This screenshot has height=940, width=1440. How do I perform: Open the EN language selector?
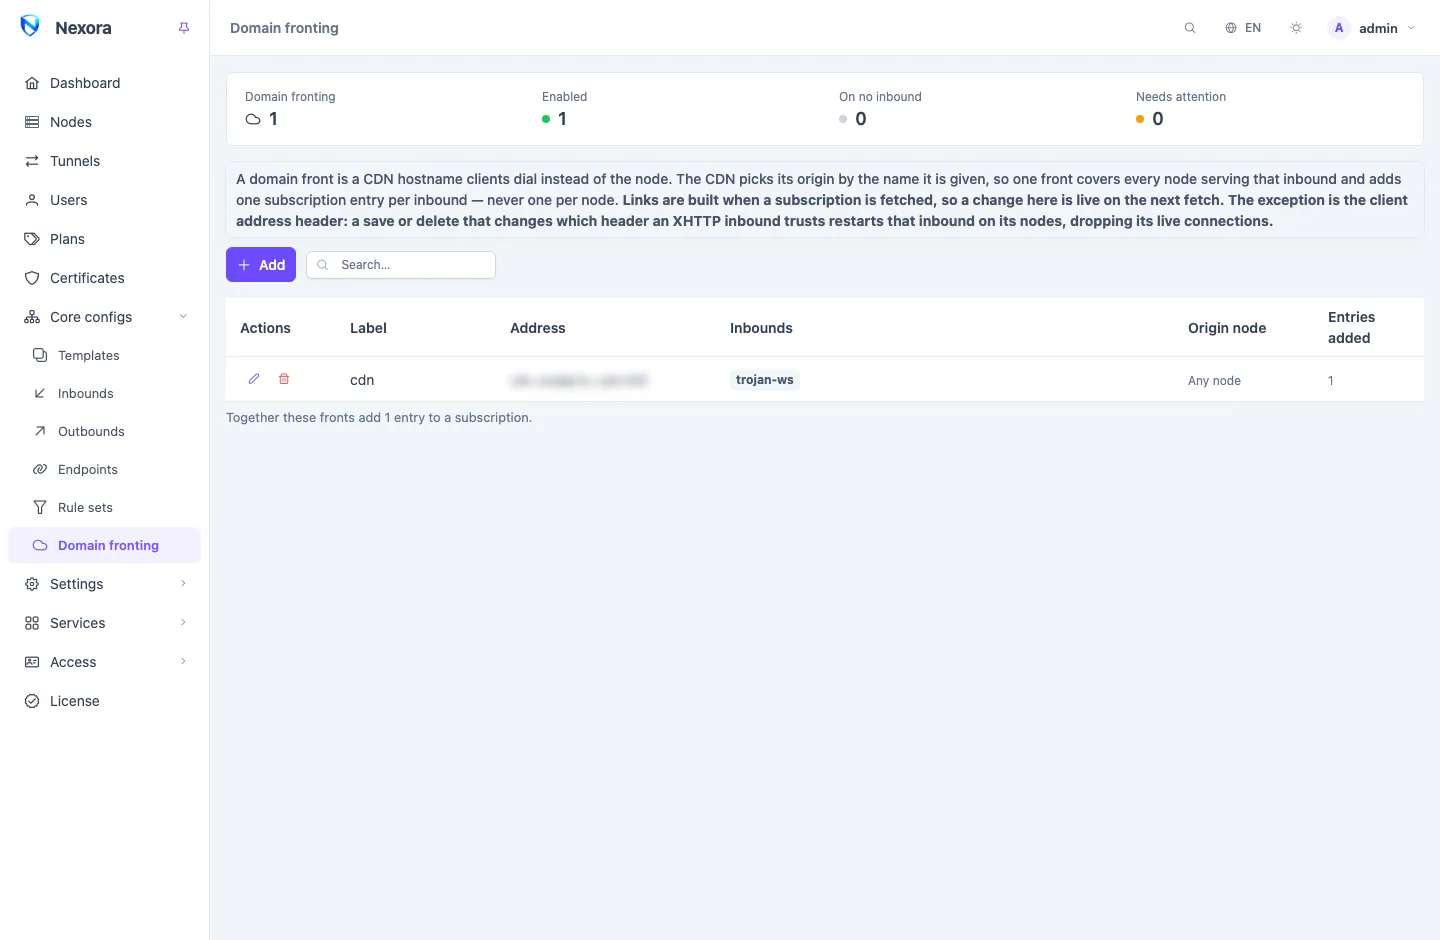point(1243,28)
